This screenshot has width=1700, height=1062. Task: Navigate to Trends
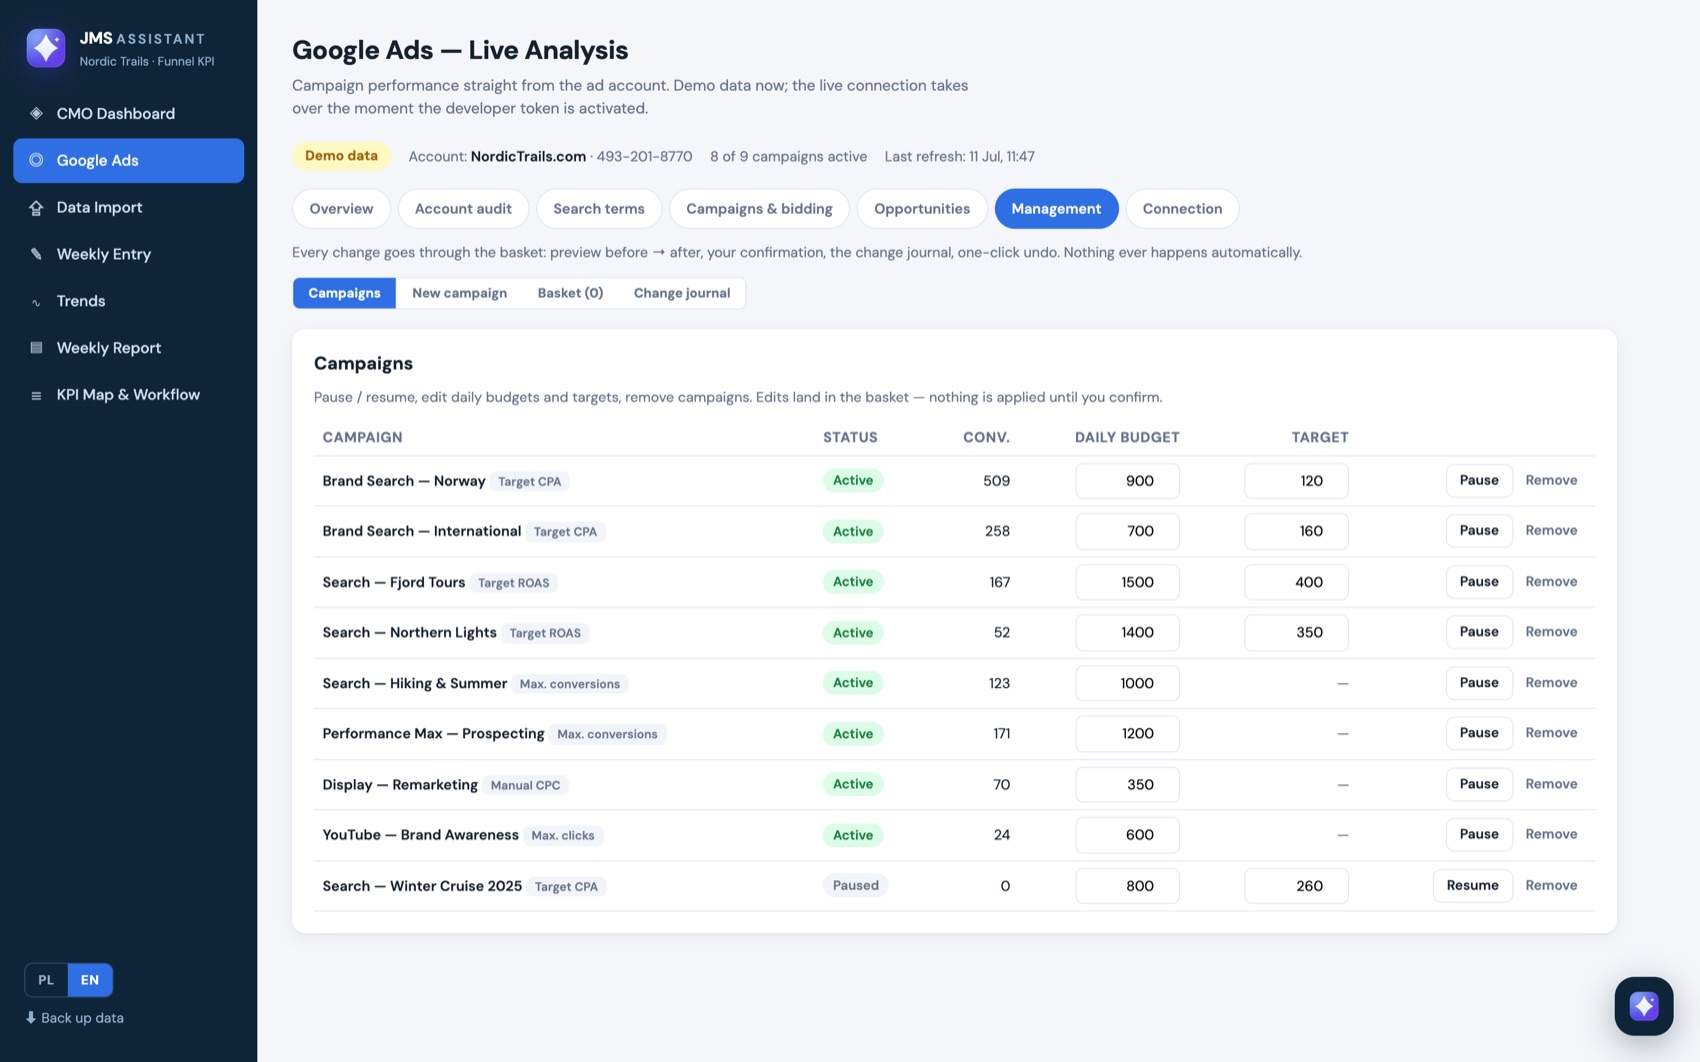[x=128, y=301]
